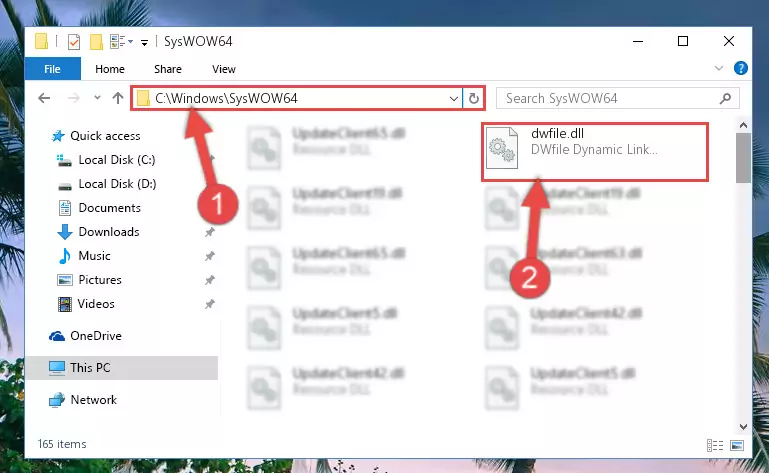
Task: Click the scrollbar down arrow
Action: point(743,427)
